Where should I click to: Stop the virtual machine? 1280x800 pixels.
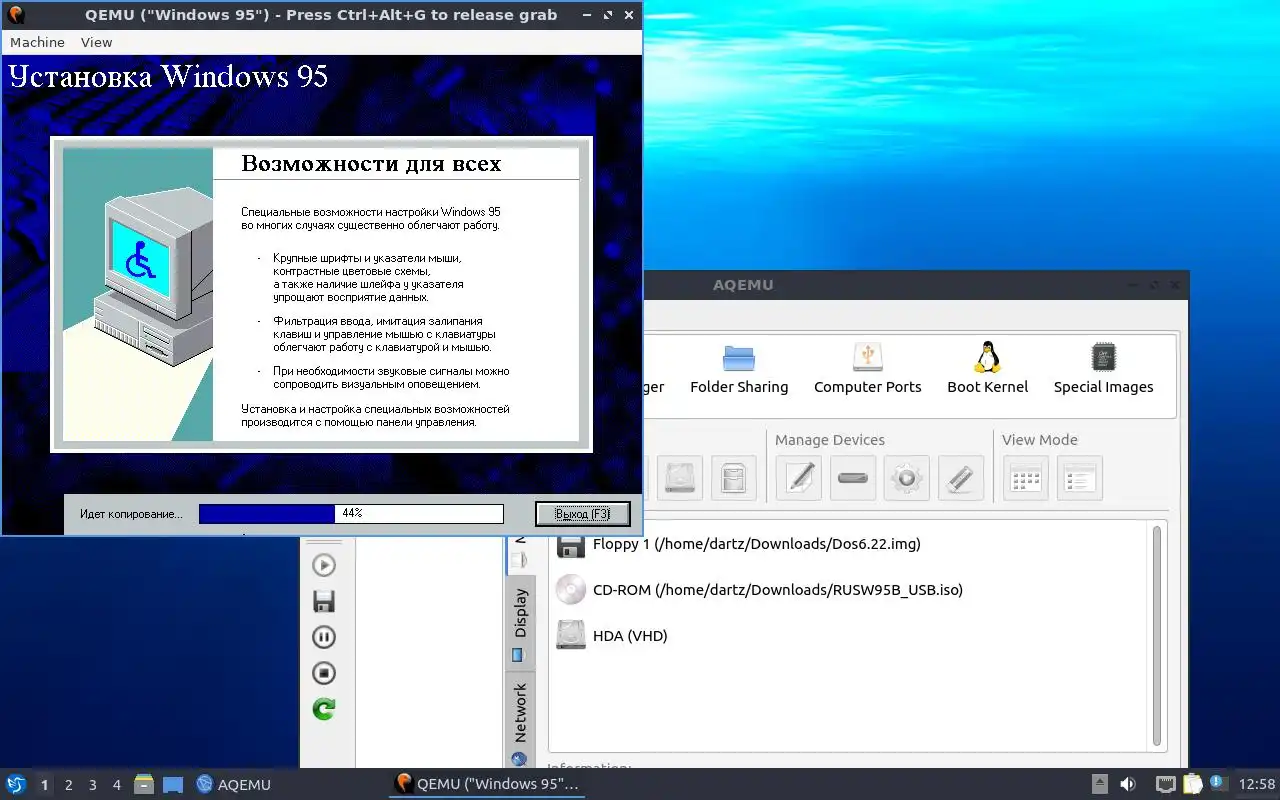[x=324, y=673]
